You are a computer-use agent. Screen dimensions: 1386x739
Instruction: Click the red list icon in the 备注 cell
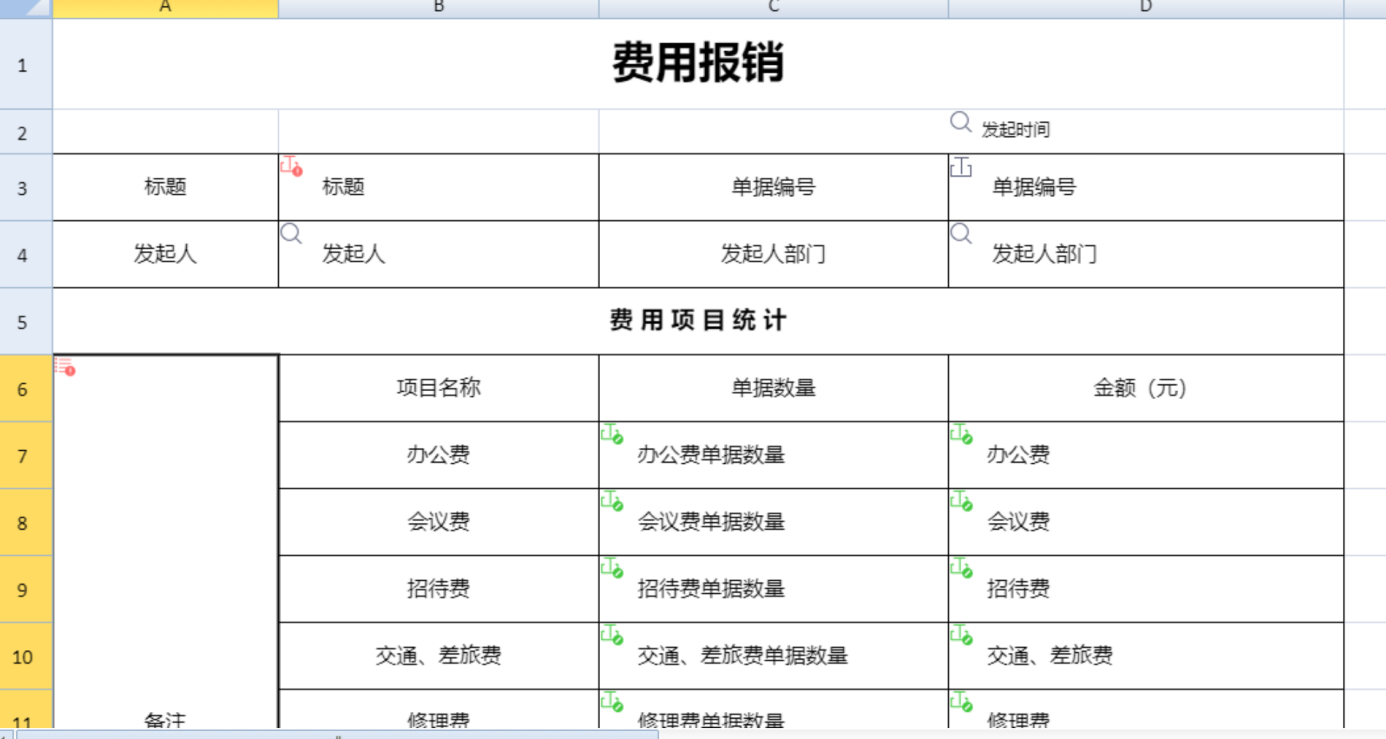point(65,367)
